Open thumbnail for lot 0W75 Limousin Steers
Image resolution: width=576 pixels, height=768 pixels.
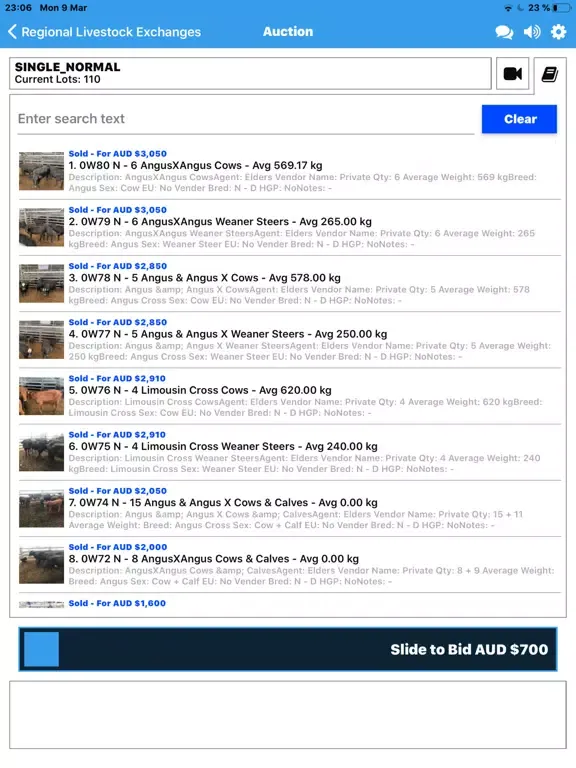click(42, 452)
